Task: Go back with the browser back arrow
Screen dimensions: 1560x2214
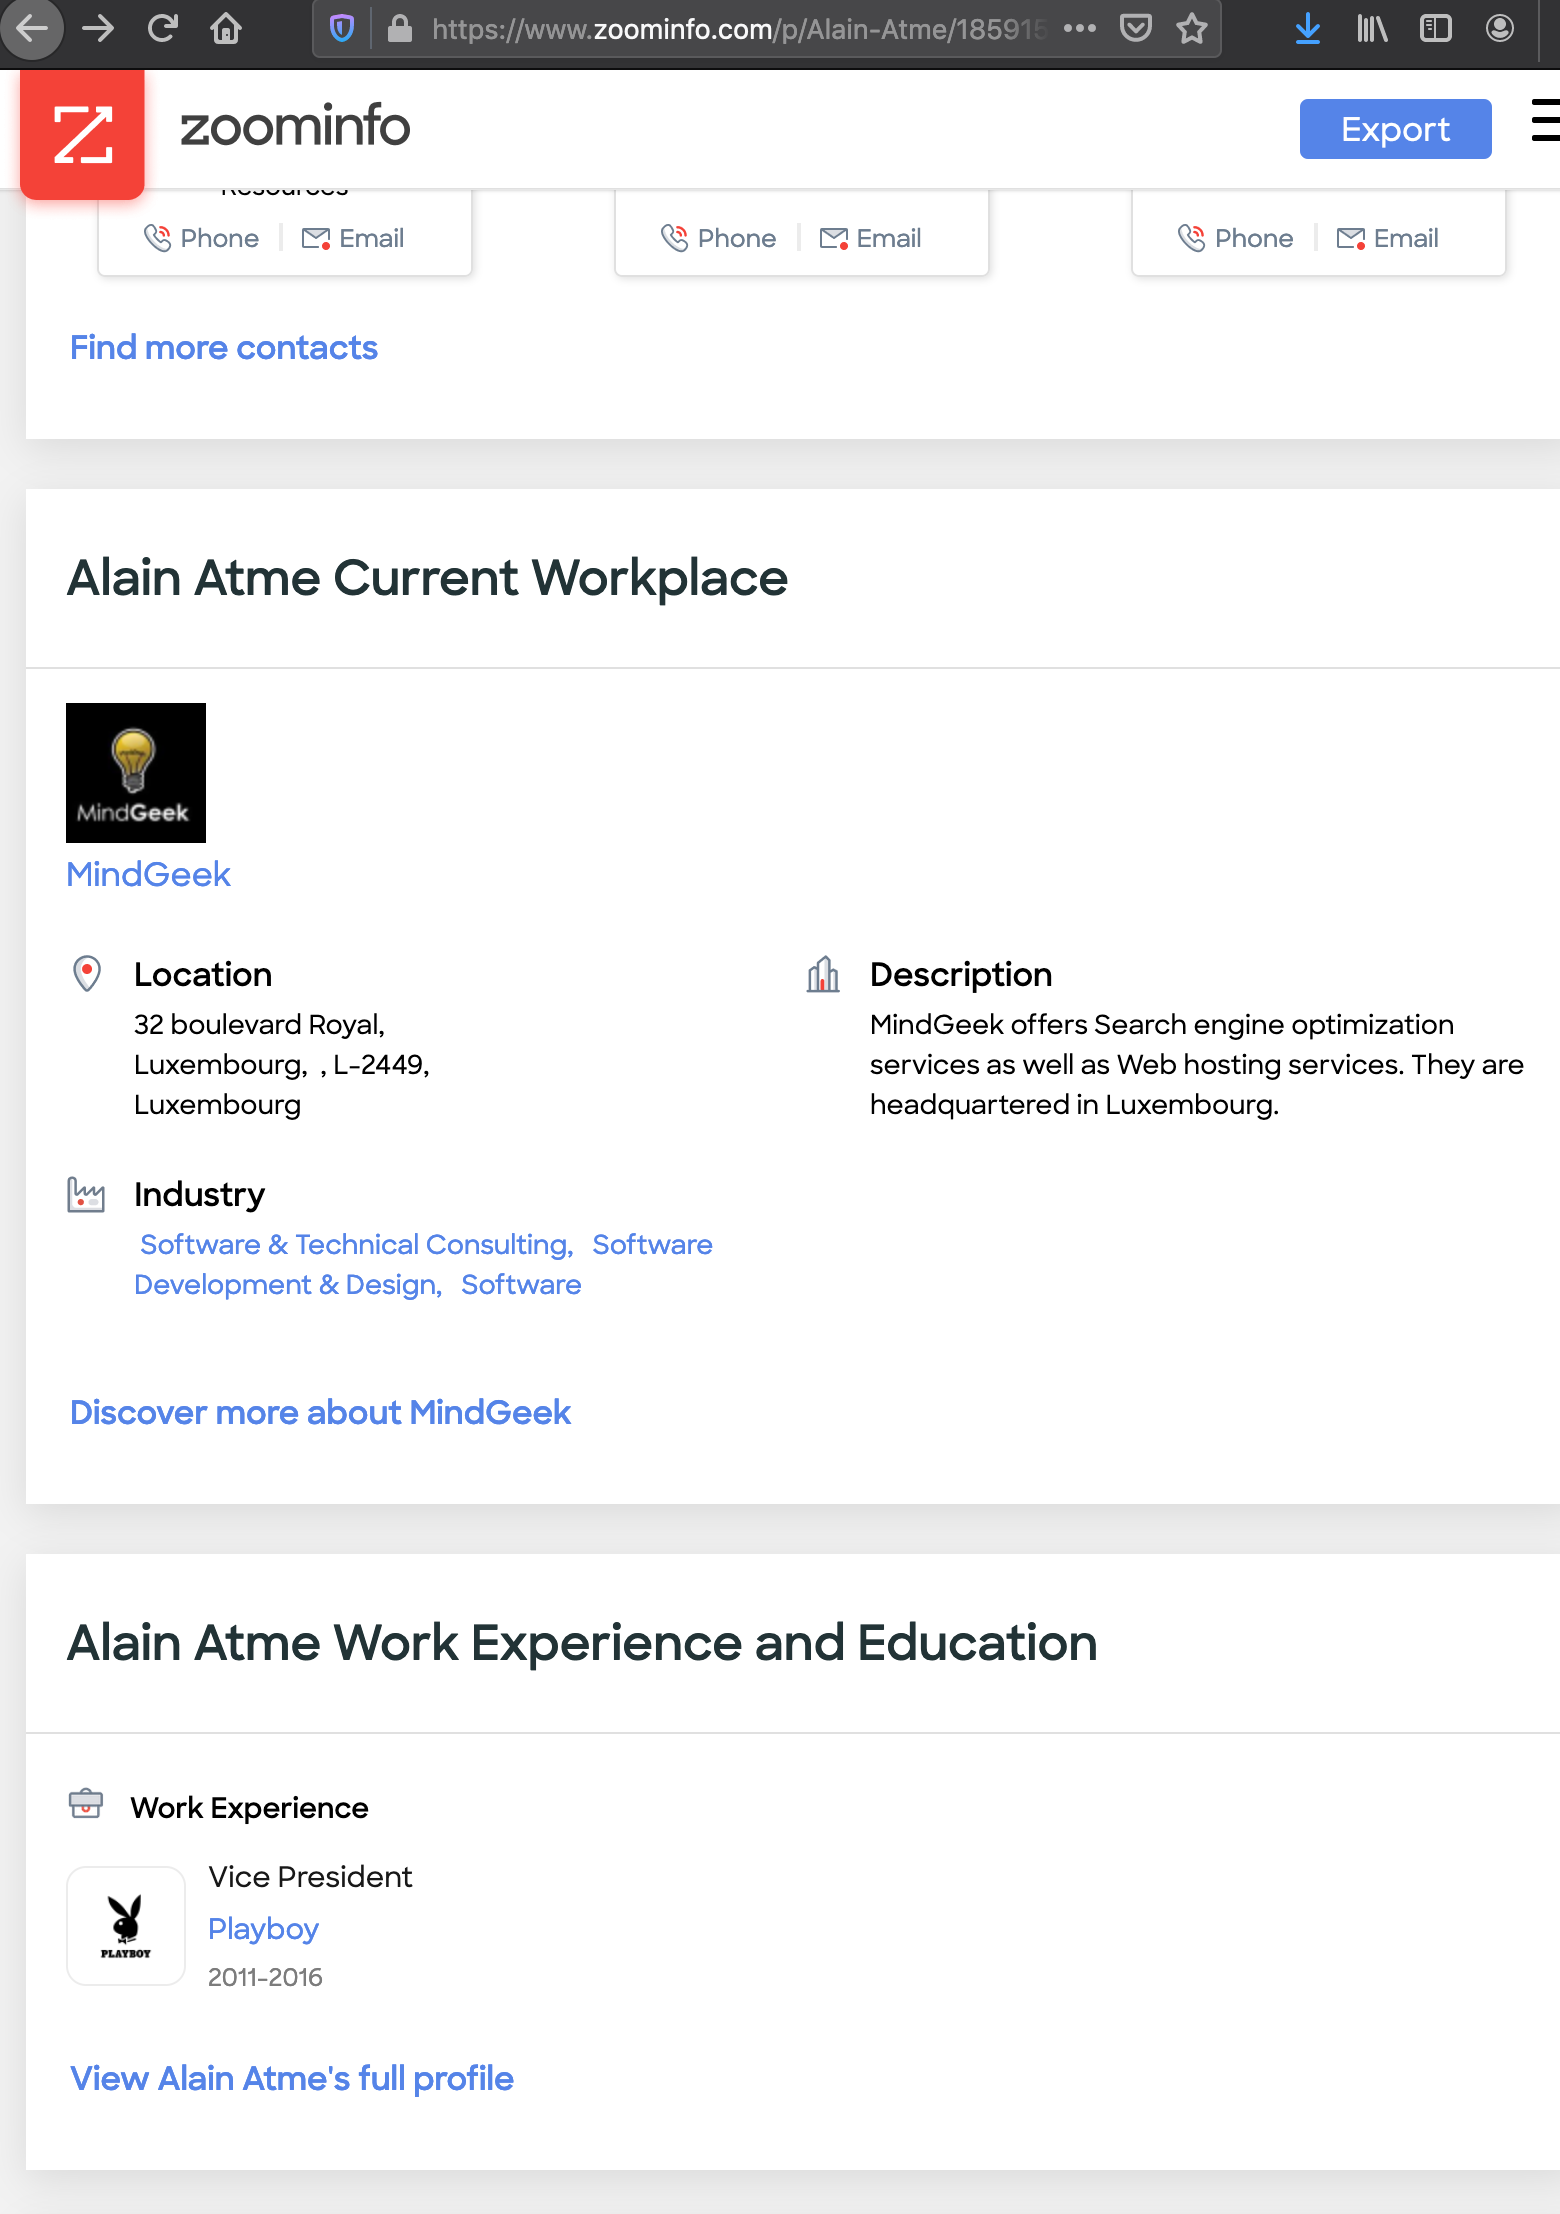Action: [x=31, y=28]
